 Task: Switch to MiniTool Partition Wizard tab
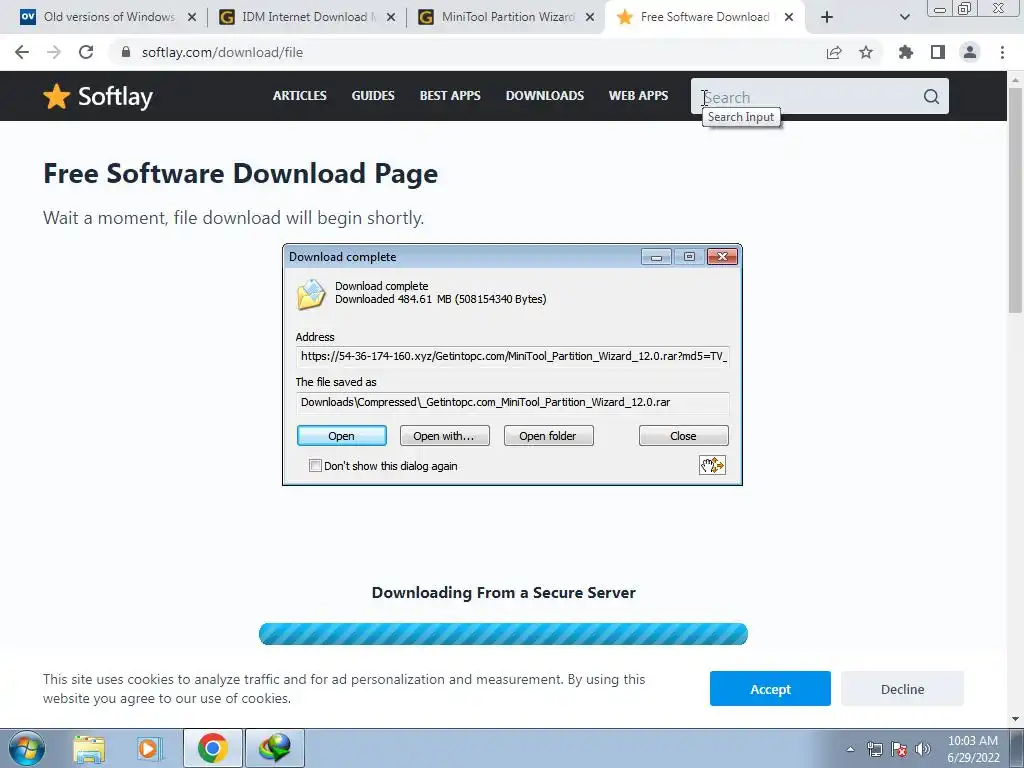(x=505, y=17)
